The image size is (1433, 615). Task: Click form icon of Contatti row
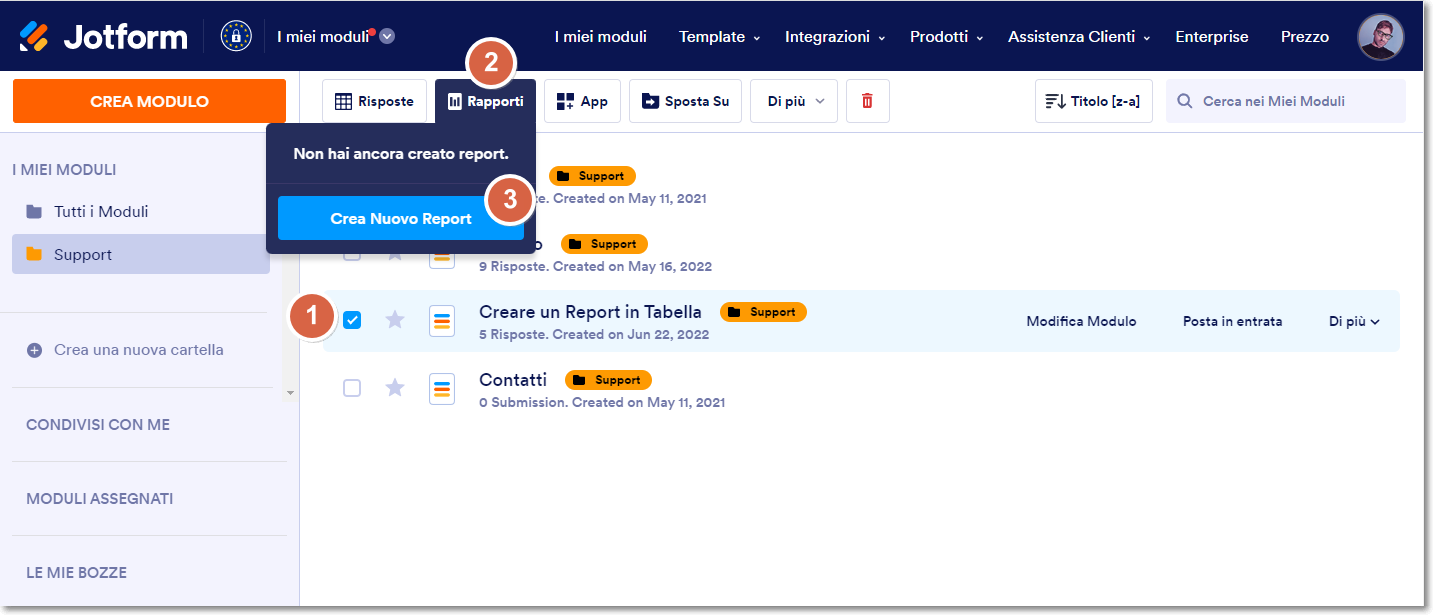[x=442, y=389]
